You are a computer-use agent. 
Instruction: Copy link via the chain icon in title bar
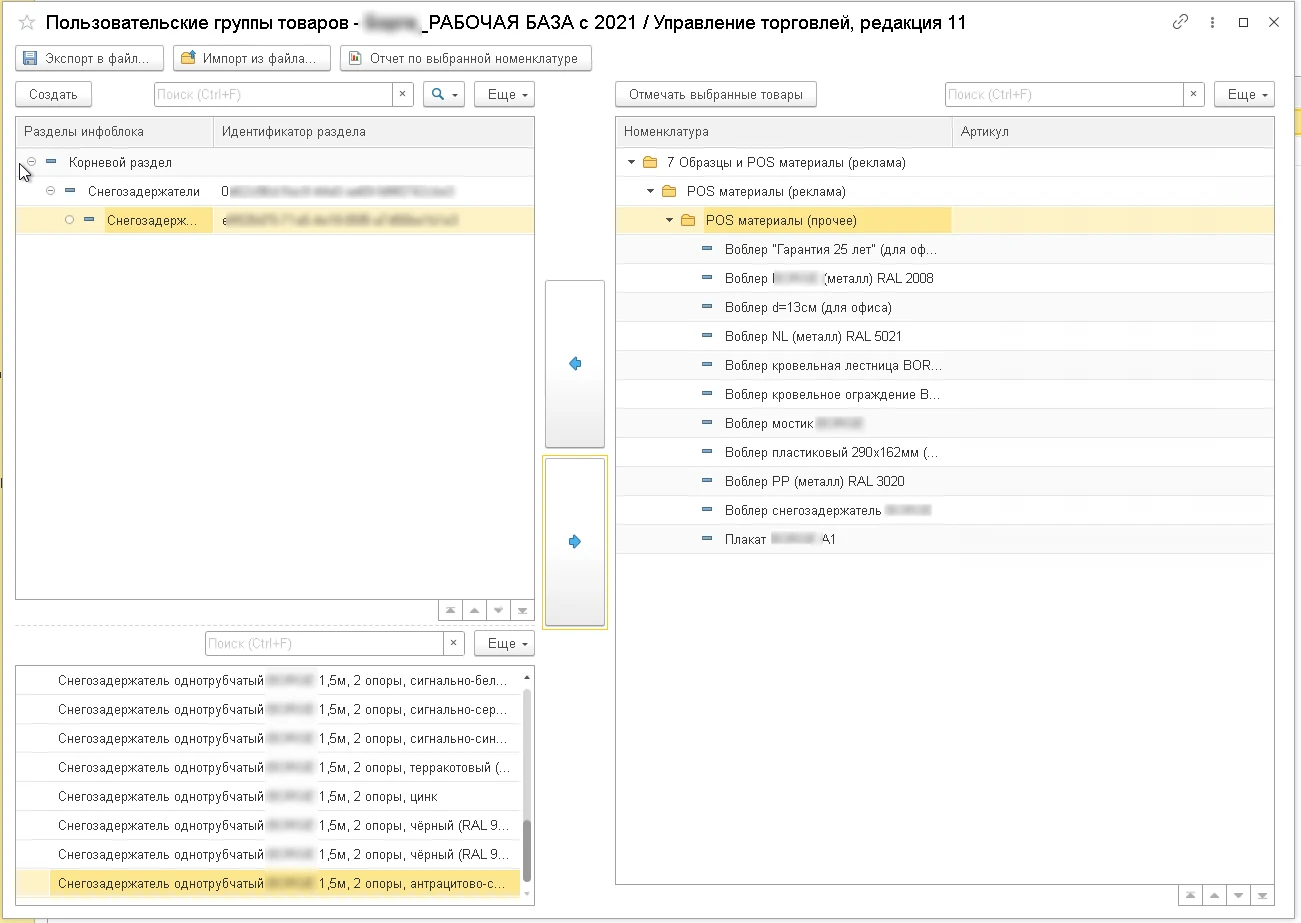(x=1181, y=22)
